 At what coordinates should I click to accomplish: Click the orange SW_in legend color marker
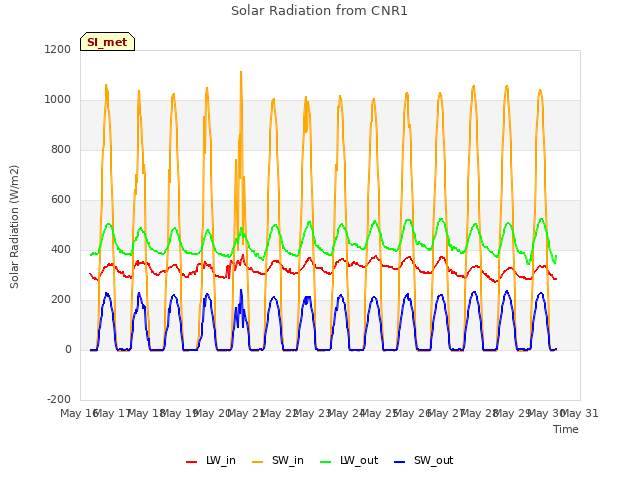tap(258, 462)
